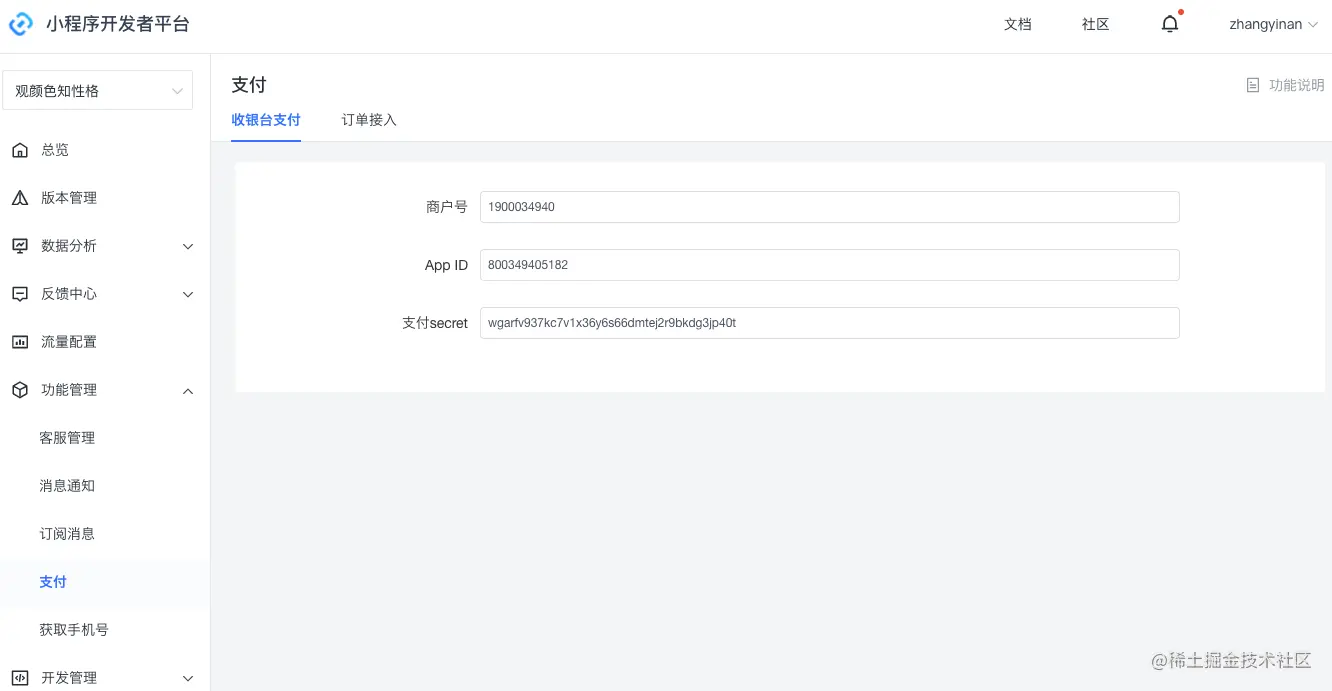
Task: Click the App ID input field
Action: tap(830, 265)
